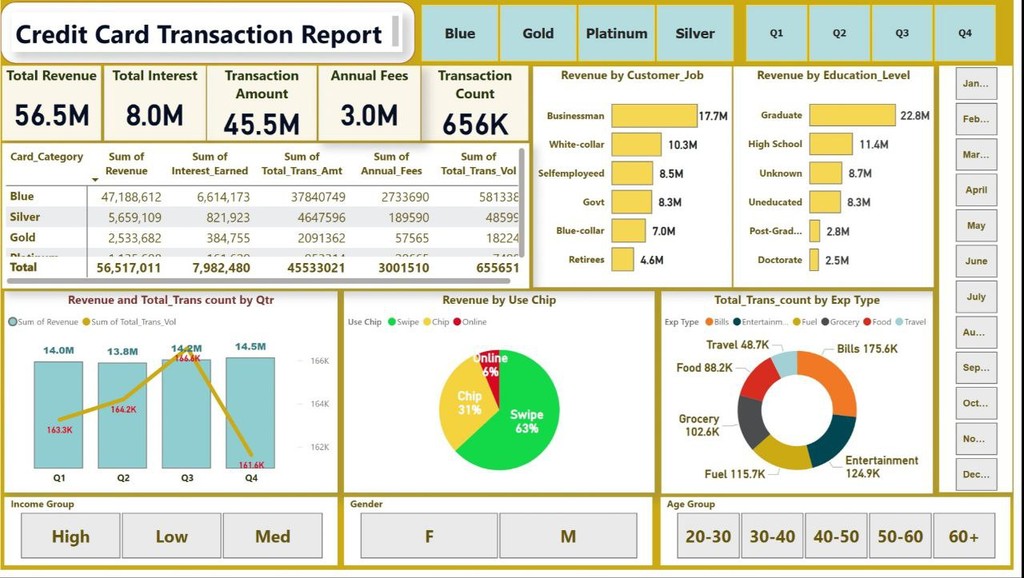This screenshot has width=1024, height=578.
Task: Click the Q4 revenue column bar
Action: (250, 413)
